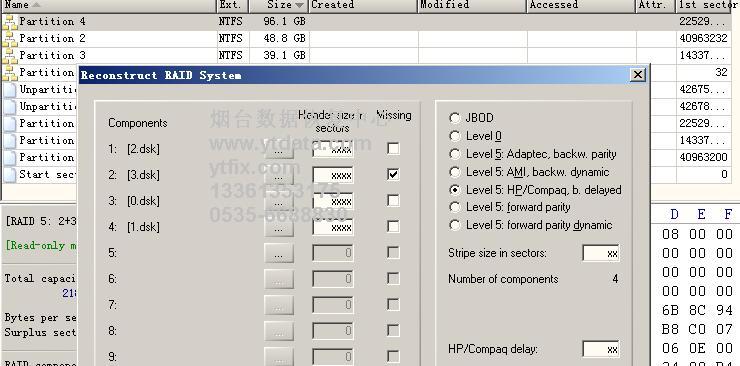The height and width of the screenshot is (366, 740).
Task: Select the JBOD radio option
Action: point(454,118)
